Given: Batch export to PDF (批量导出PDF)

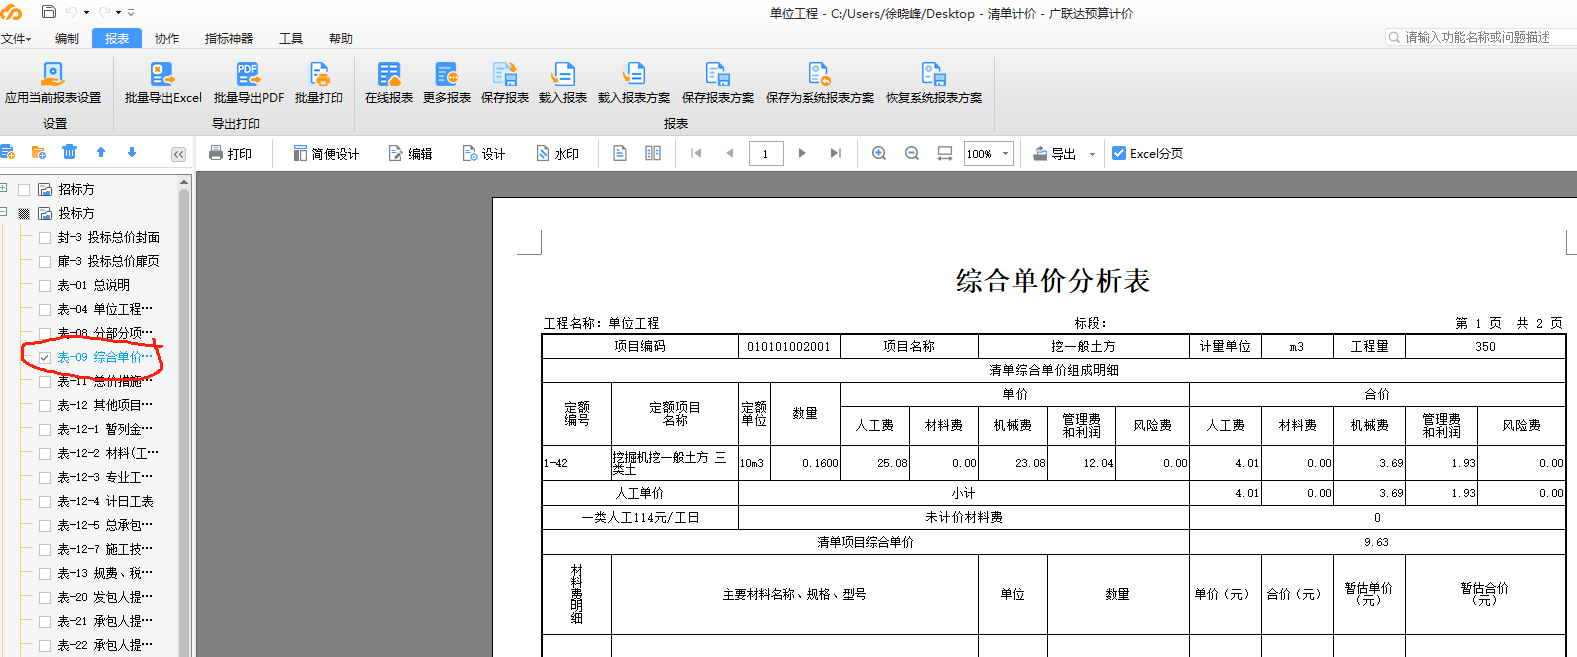Looking at the screenshot, I should [x=249, y=83].
